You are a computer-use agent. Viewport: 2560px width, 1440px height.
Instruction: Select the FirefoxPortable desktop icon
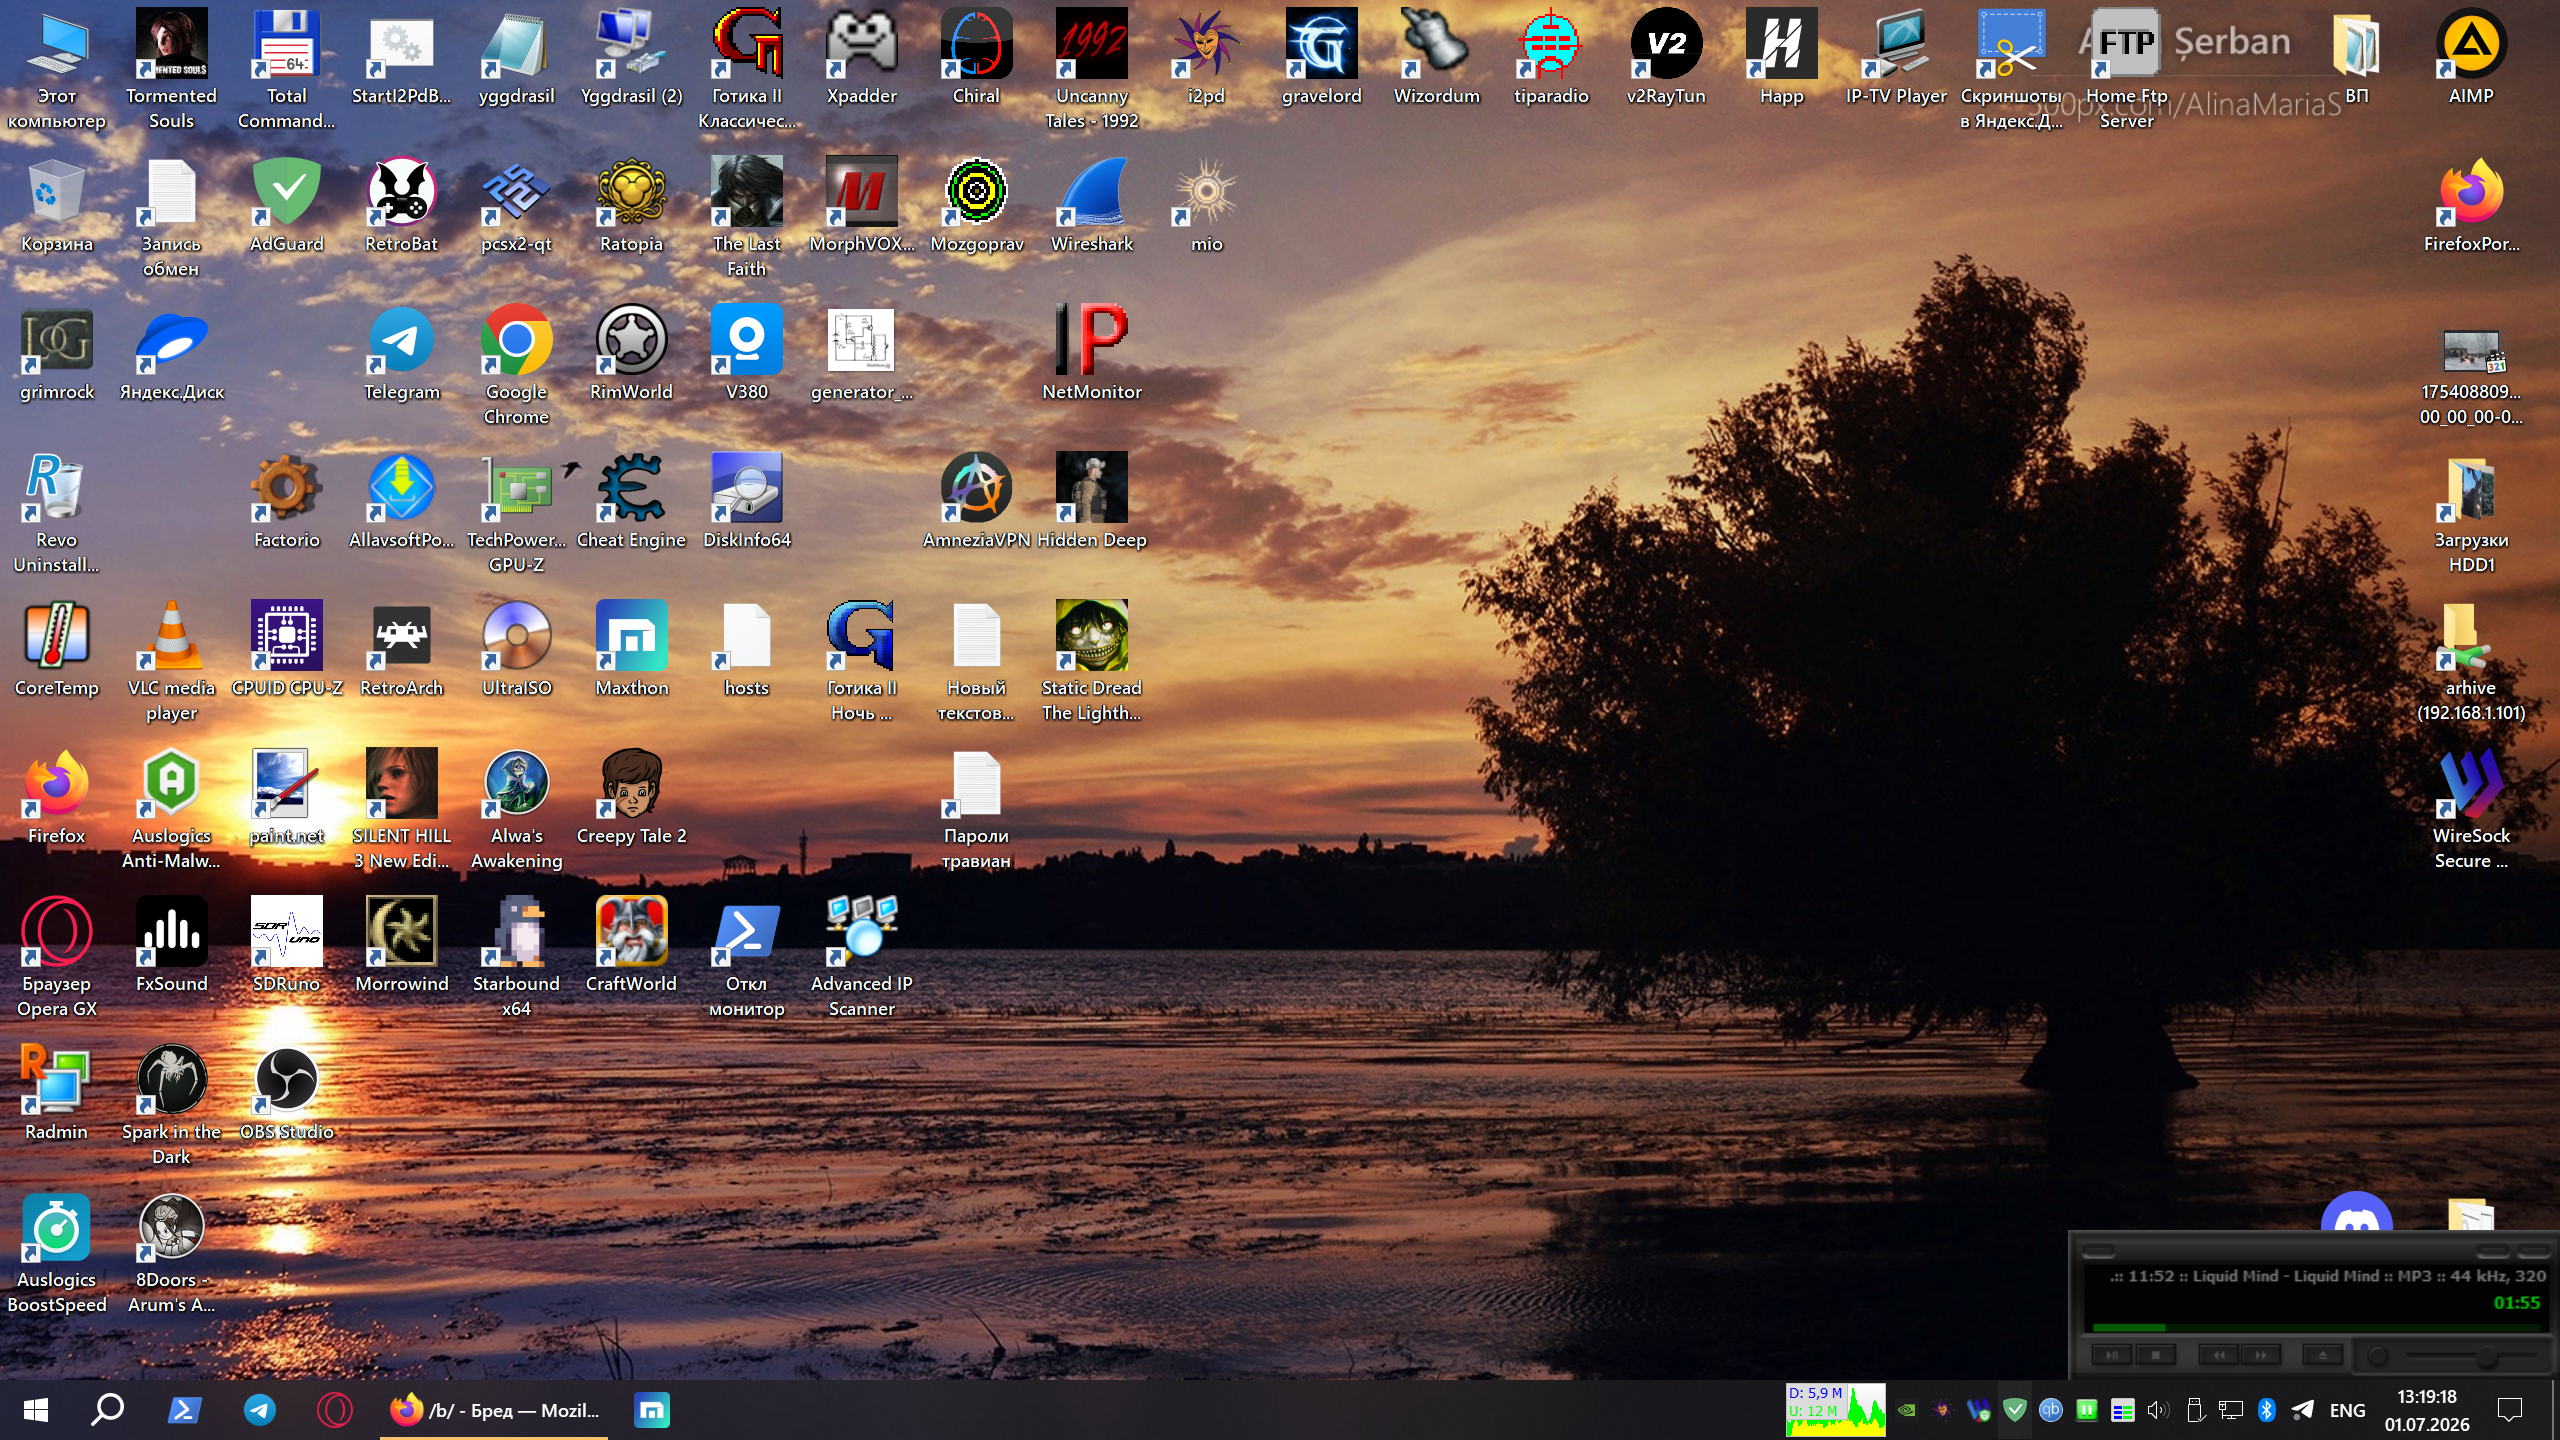click(2471, 206)
